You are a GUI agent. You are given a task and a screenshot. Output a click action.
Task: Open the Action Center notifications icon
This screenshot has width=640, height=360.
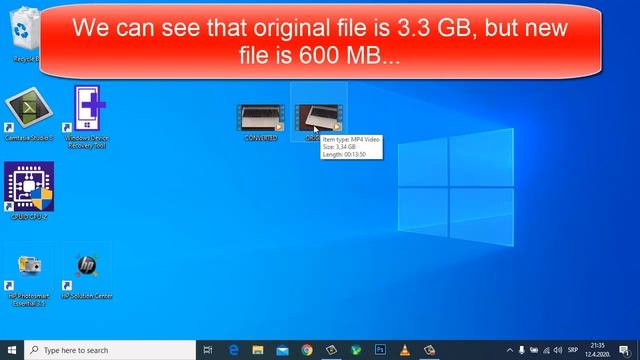pyautogui.click(x=624, y=350)
